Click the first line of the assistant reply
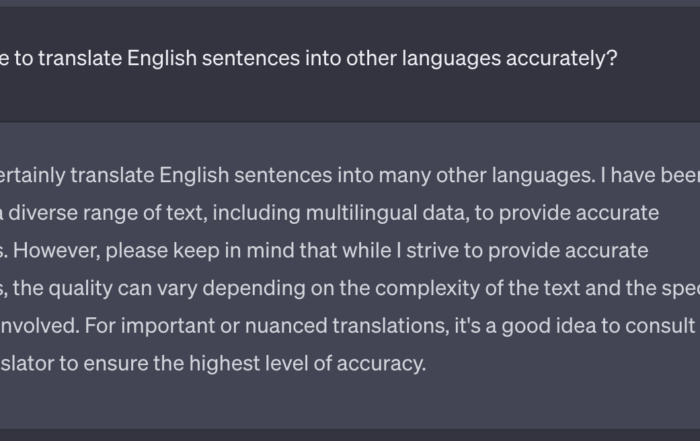Image resolution: width=700 pixels, height=441 pixels. coord(350,175)
